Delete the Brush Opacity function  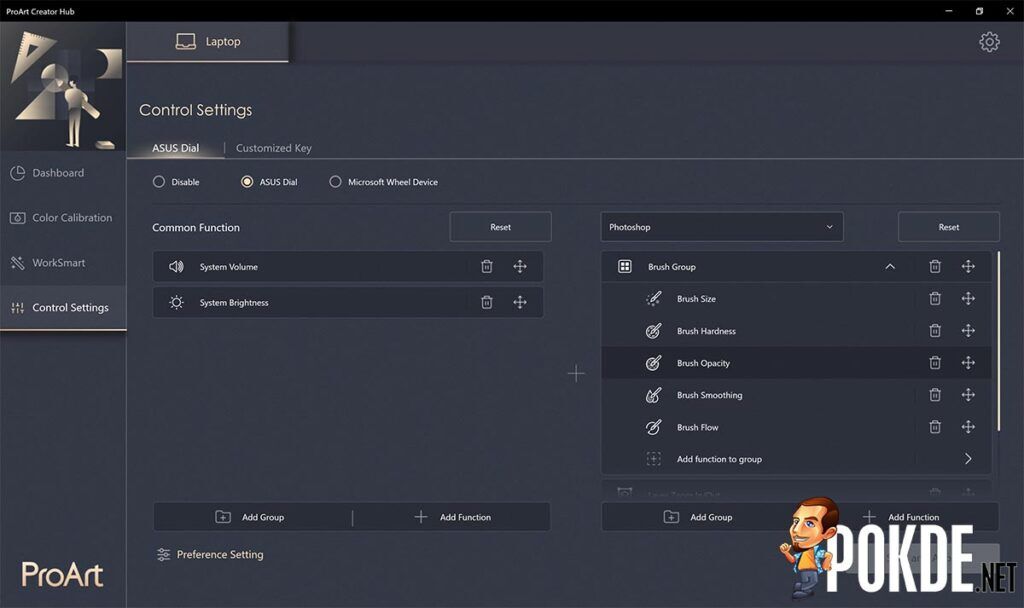click(935, 362)
